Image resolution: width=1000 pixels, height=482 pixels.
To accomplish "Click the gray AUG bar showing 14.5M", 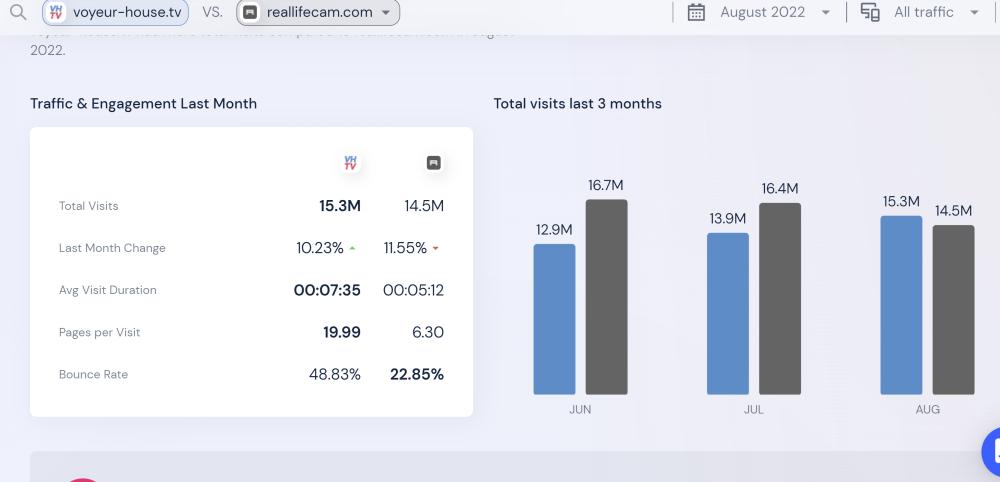I will click(x=953, y=310).
